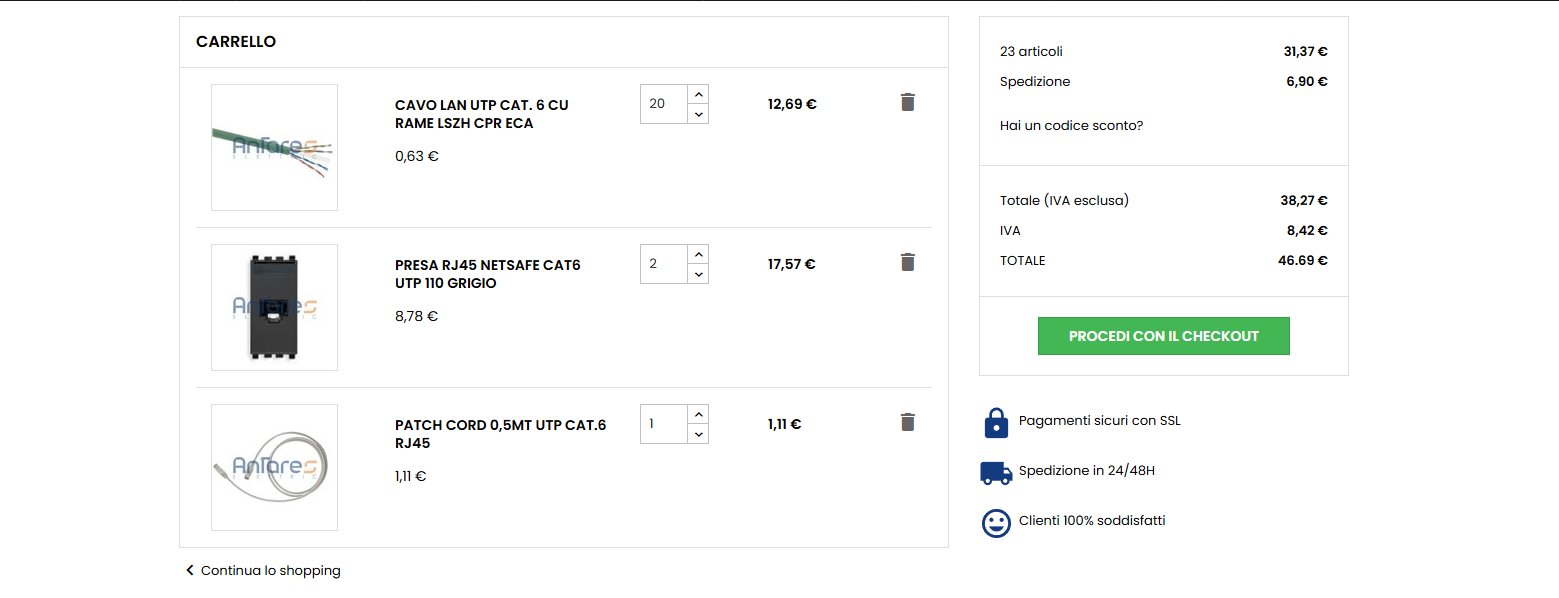The width and height of the screenshot is (1559, 598).
Task: Expand the Hai un codice sconto section
Action: point(1071,126)
